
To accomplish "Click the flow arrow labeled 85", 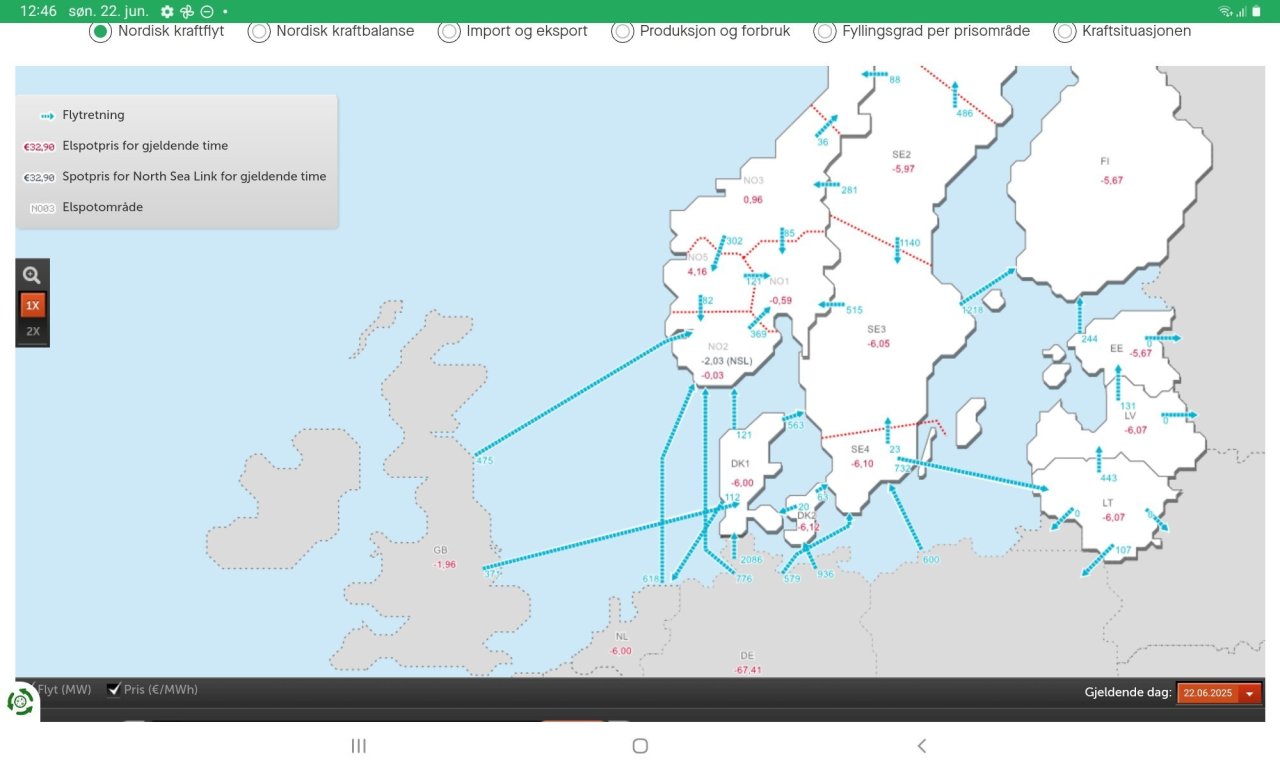I will click(x=782, y=241).
